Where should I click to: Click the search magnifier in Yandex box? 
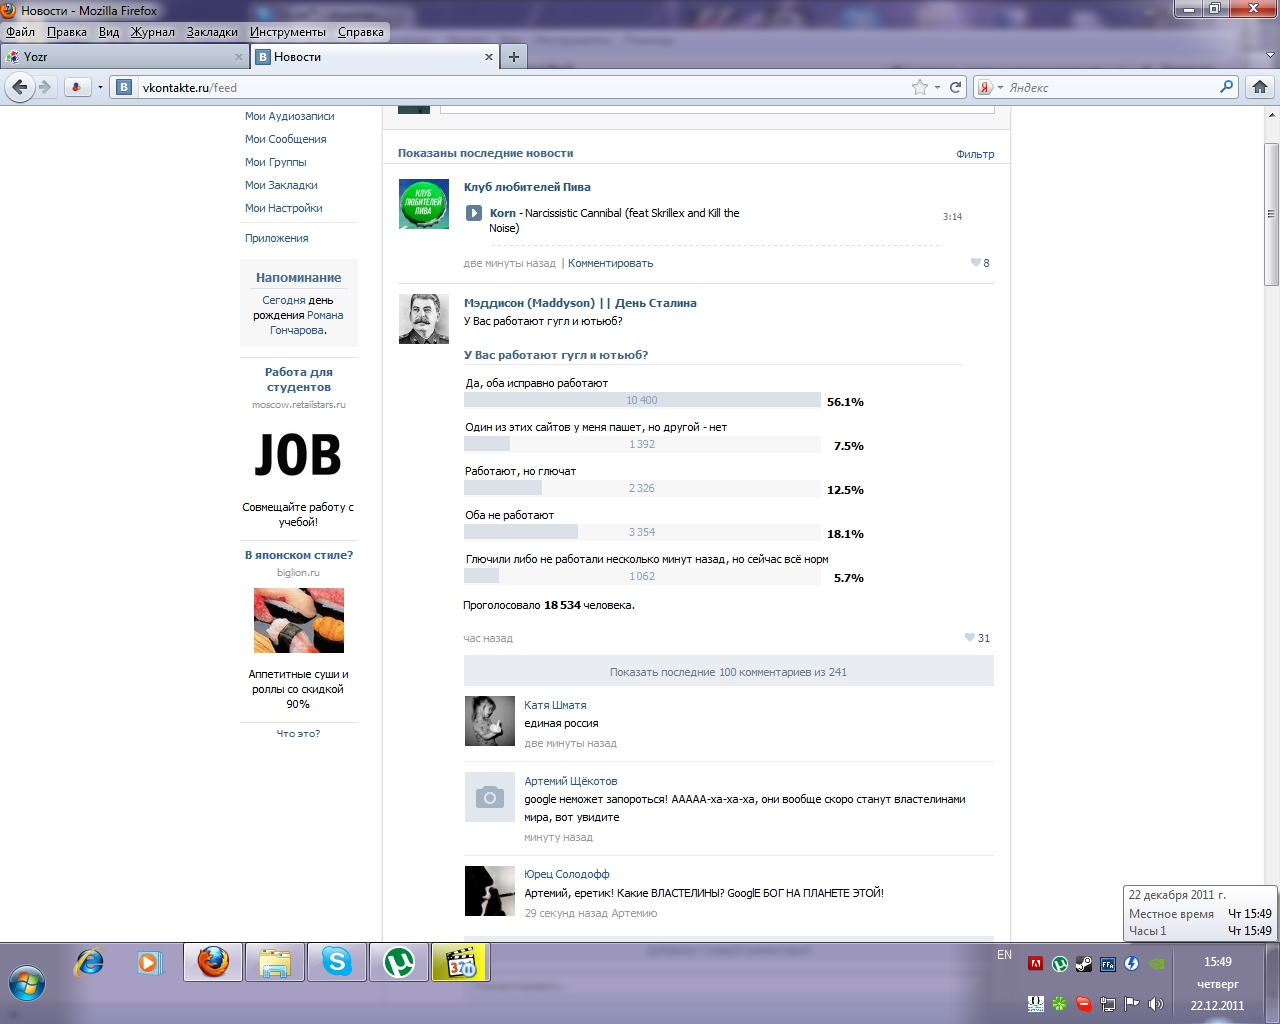click(1227, 87)
